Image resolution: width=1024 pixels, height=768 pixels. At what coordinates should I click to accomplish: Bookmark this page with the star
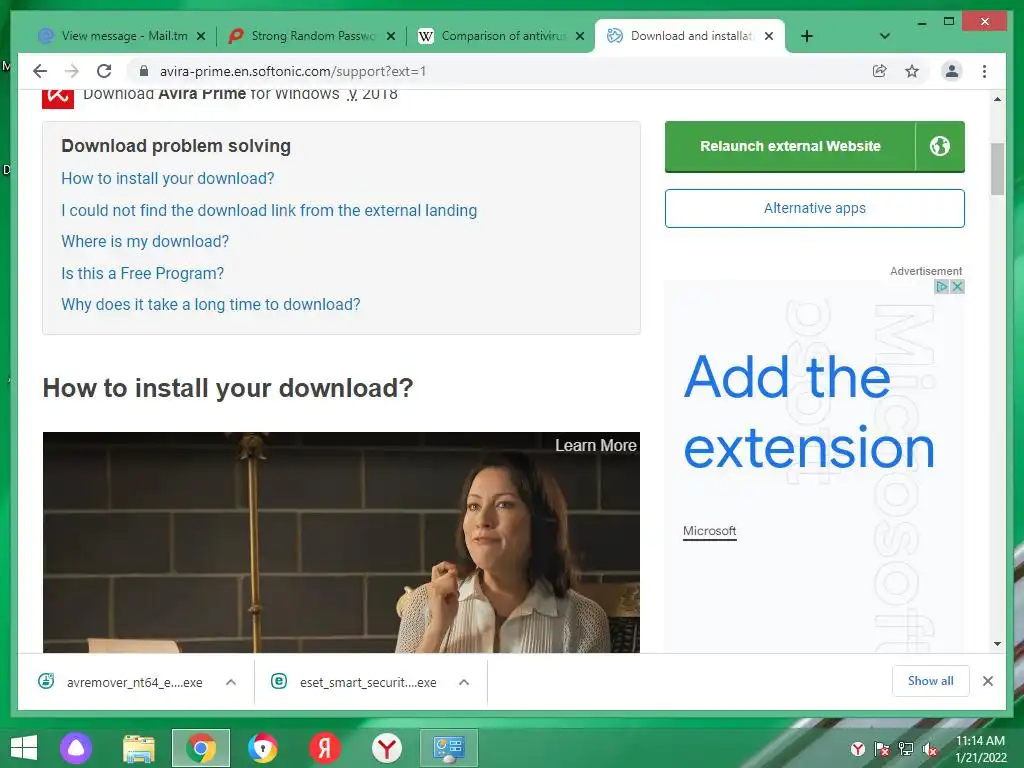tap(912, 71)
